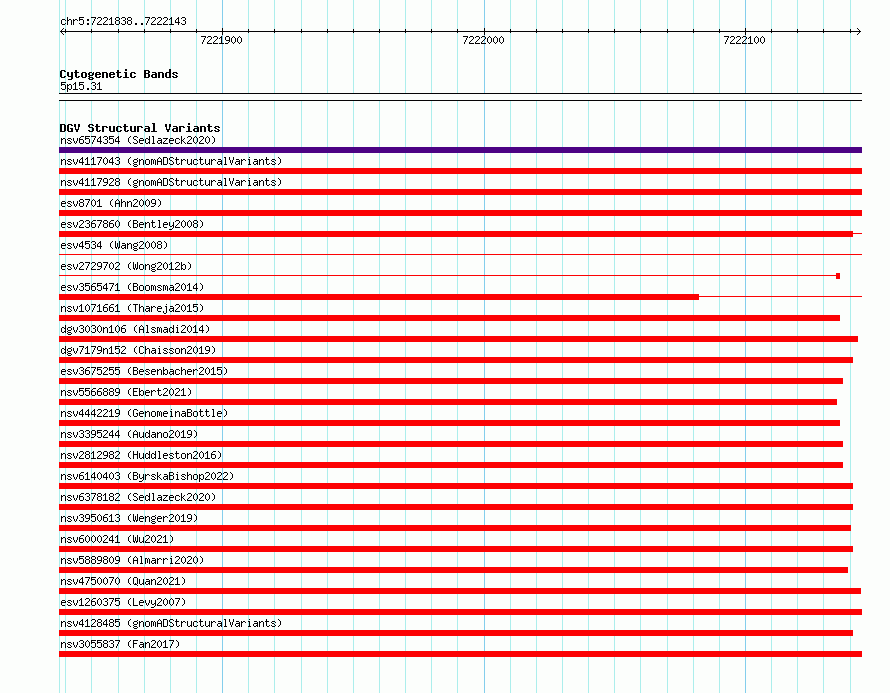Click nsv5566889 (Ebert2021) label
This screenshot has width=890, height=693.
(x=126, y=392)
